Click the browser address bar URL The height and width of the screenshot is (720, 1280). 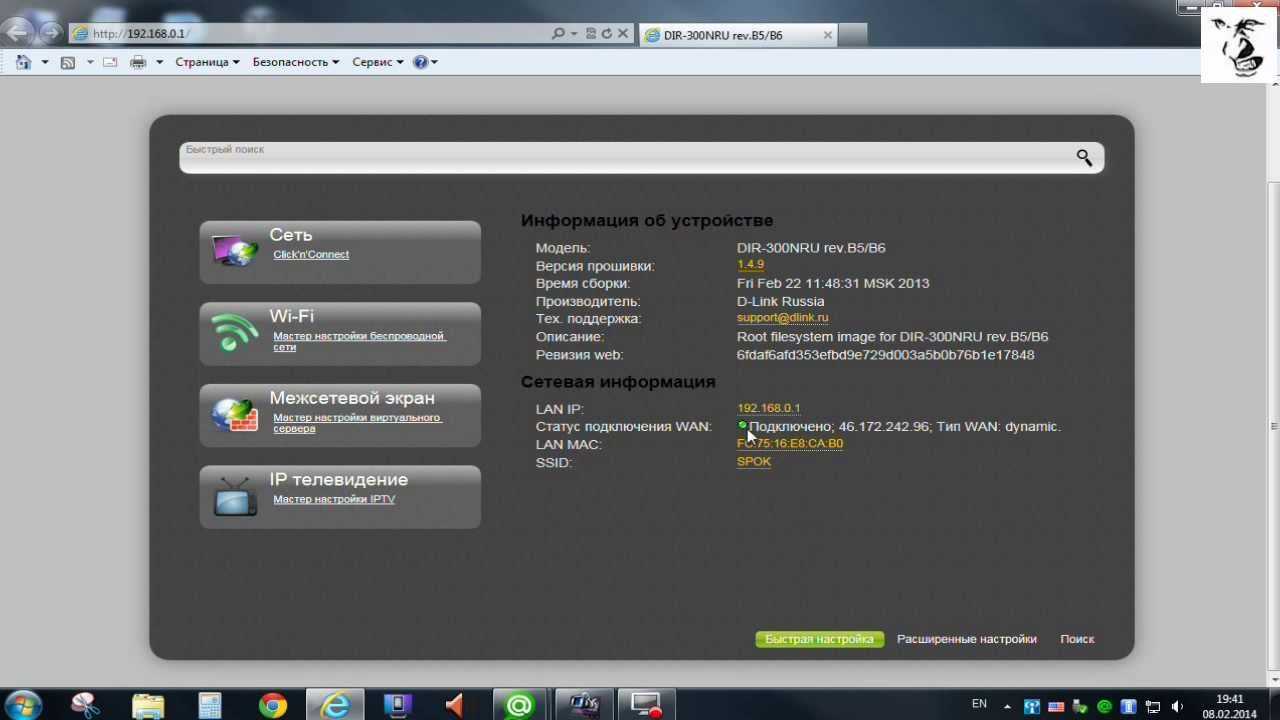coord(310,33)
